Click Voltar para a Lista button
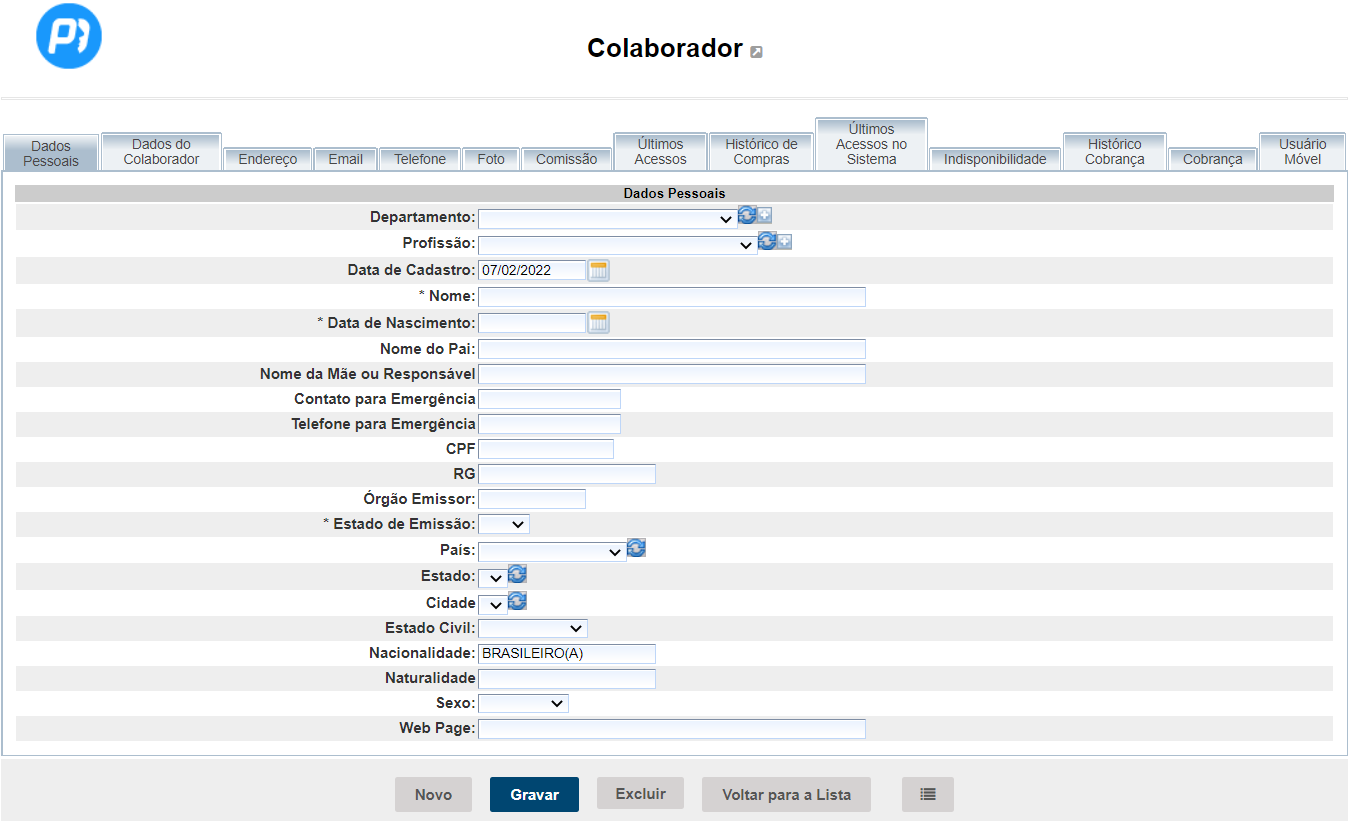The image size is (1348, 822). point(786,794)
